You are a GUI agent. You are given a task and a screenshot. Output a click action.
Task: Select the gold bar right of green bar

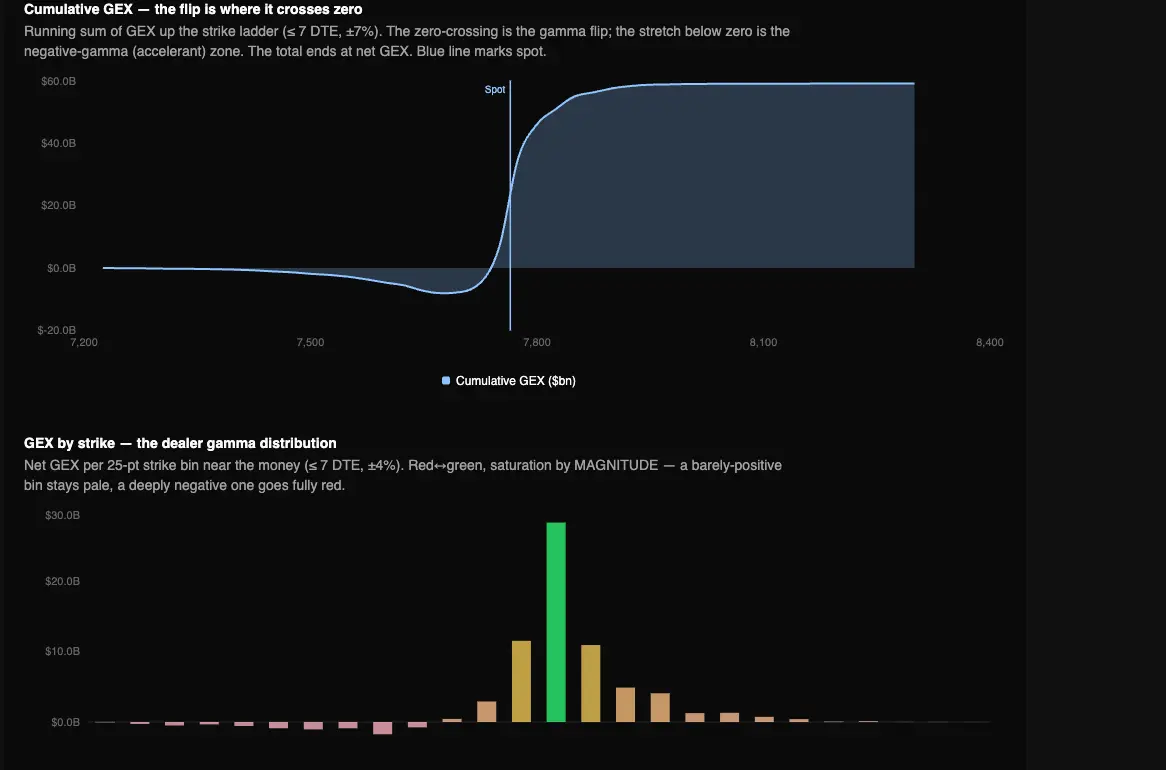click(590, 684)
